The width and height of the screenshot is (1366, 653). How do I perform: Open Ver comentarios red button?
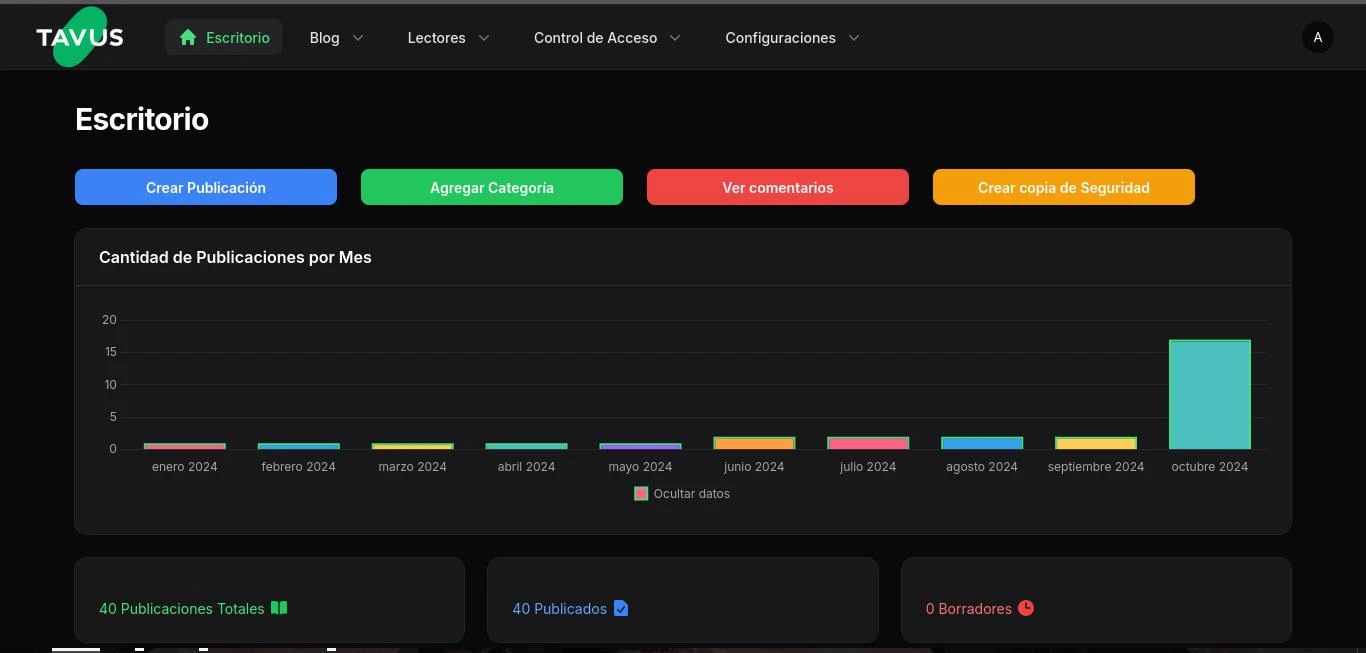777,187
